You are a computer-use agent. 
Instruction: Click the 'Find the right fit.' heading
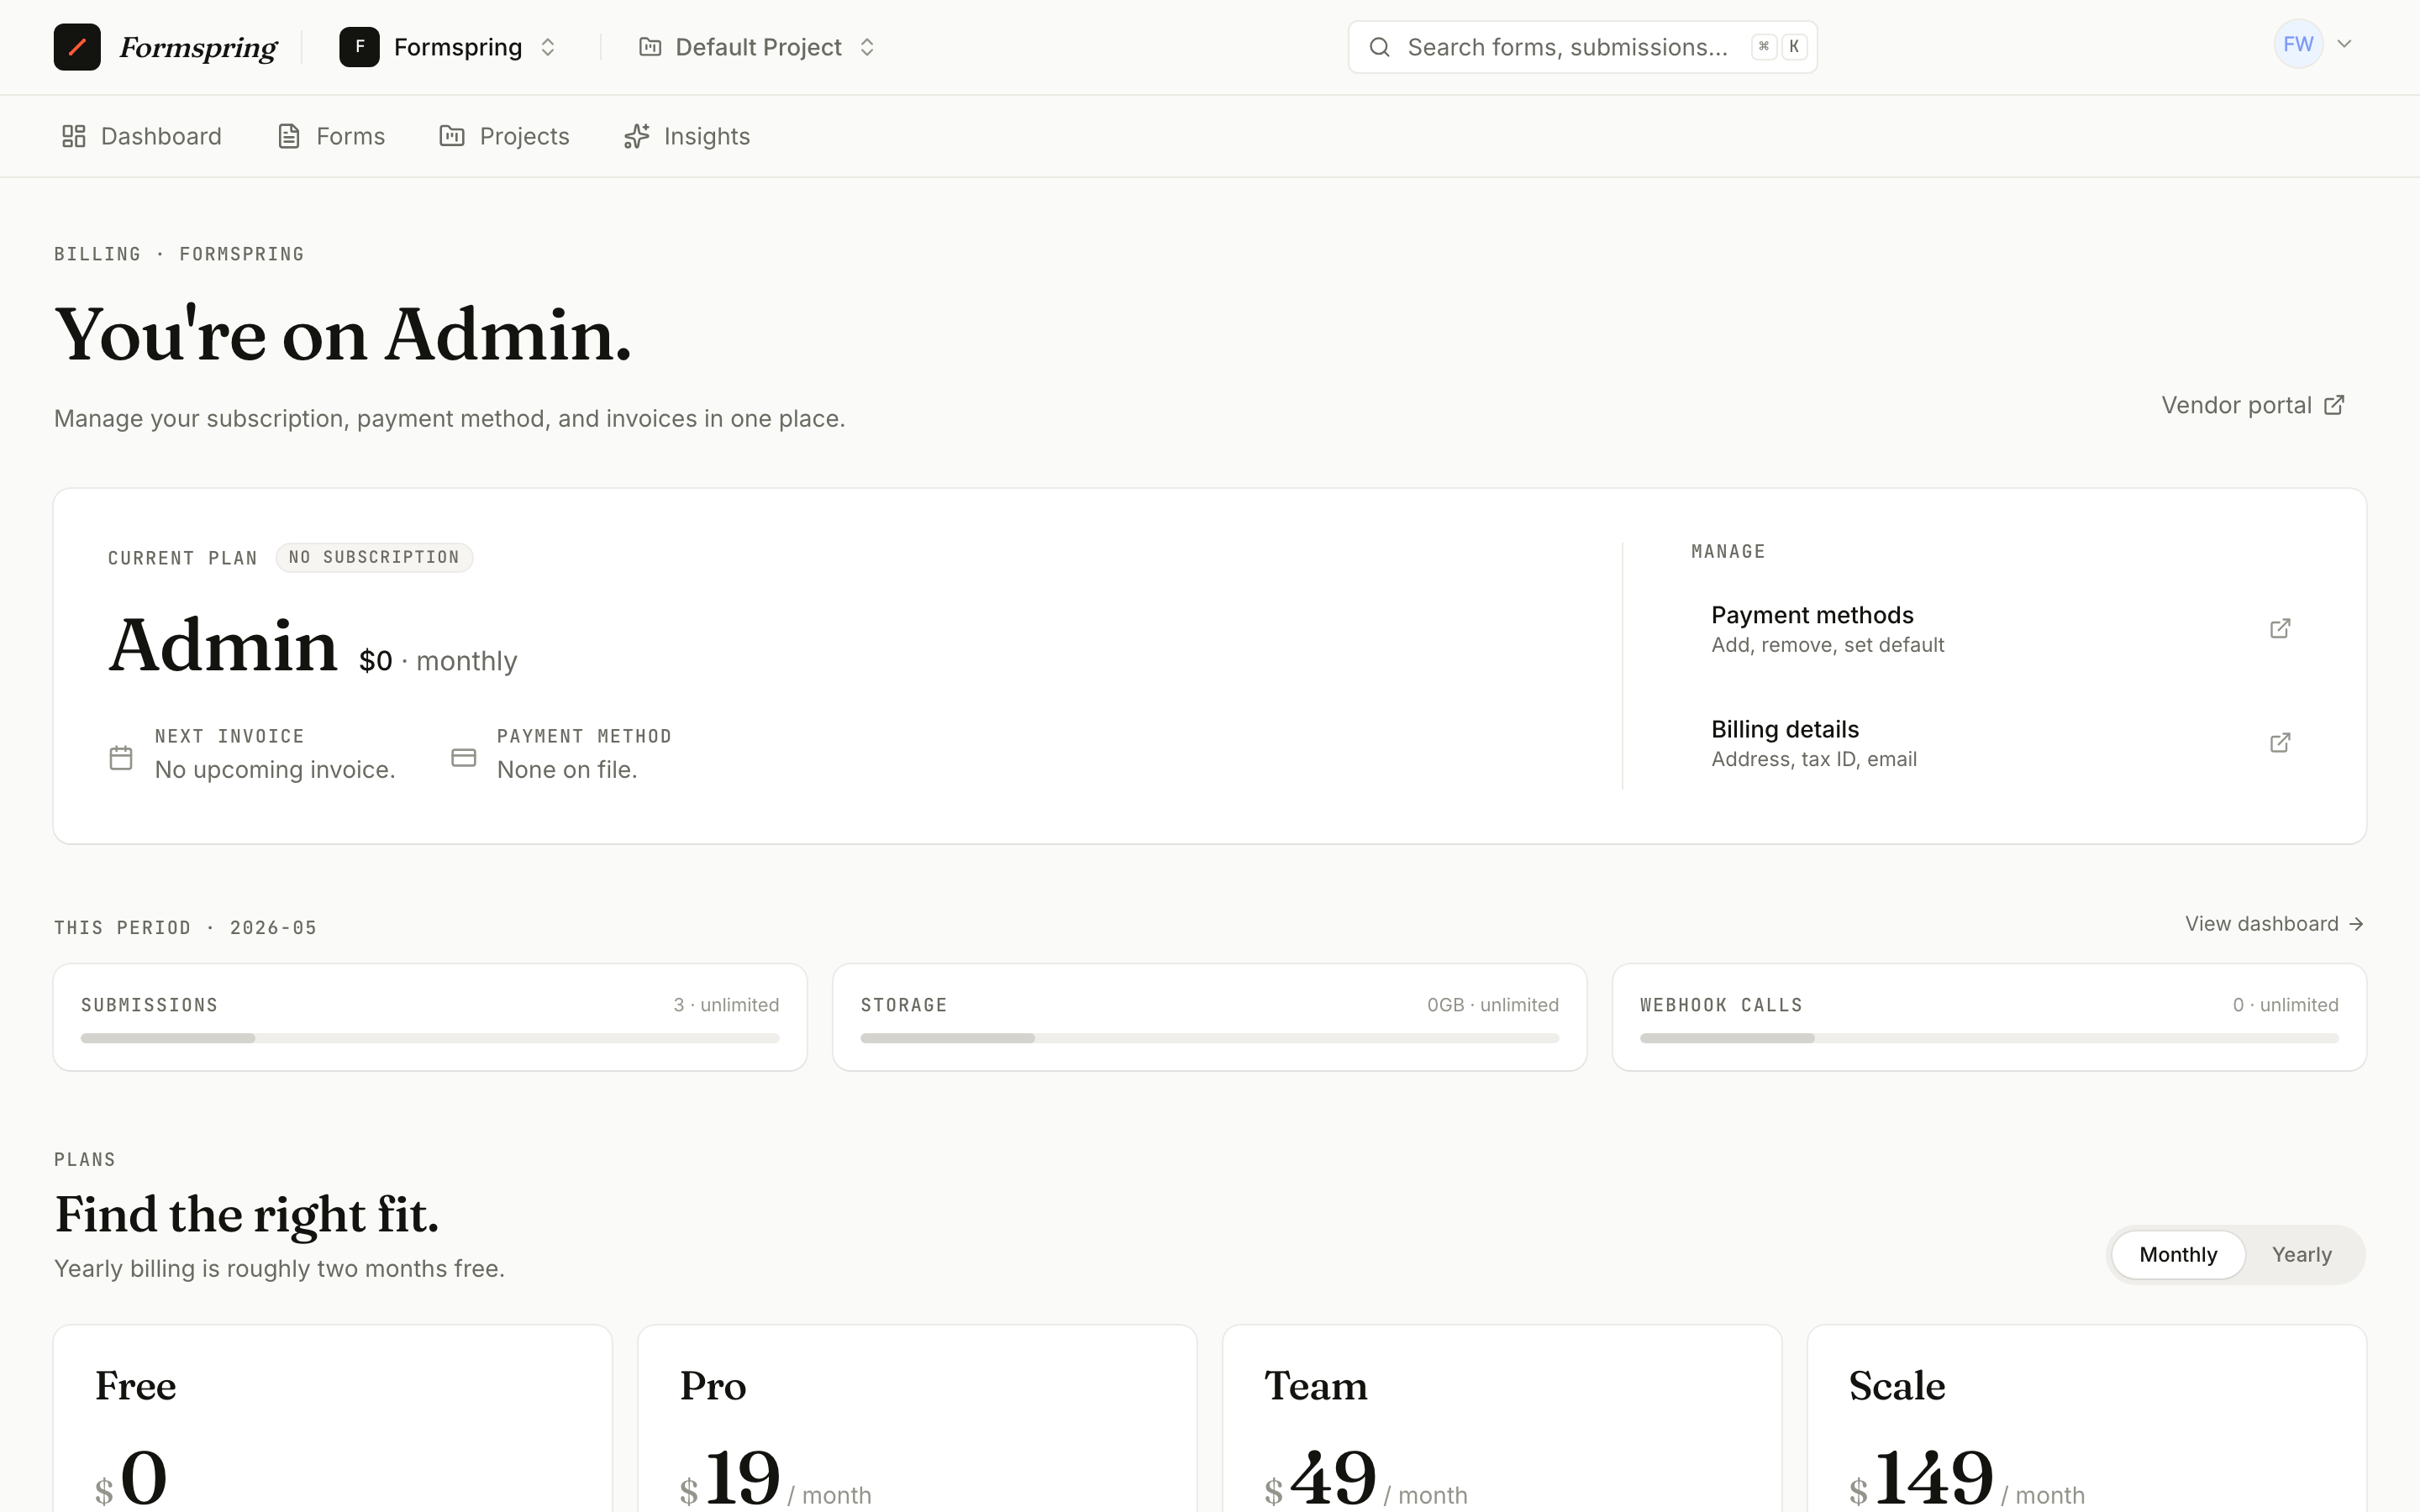click(x=246, y=1215)
